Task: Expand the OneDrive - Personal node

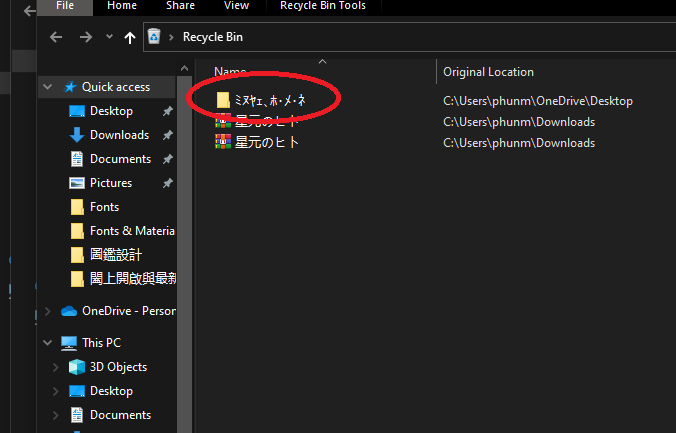Action: [48, 311]
